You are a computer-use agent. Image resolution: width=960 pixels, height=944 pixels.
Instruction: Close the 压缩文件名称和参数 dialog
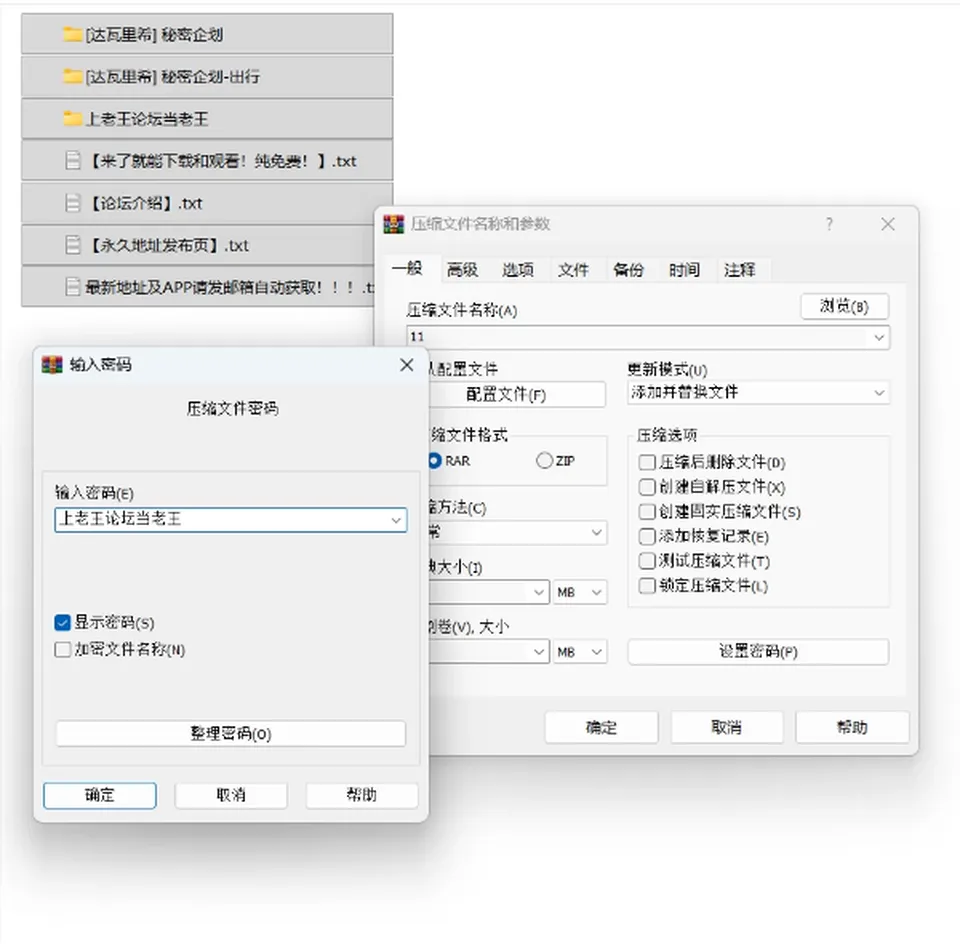click(888, 224)
